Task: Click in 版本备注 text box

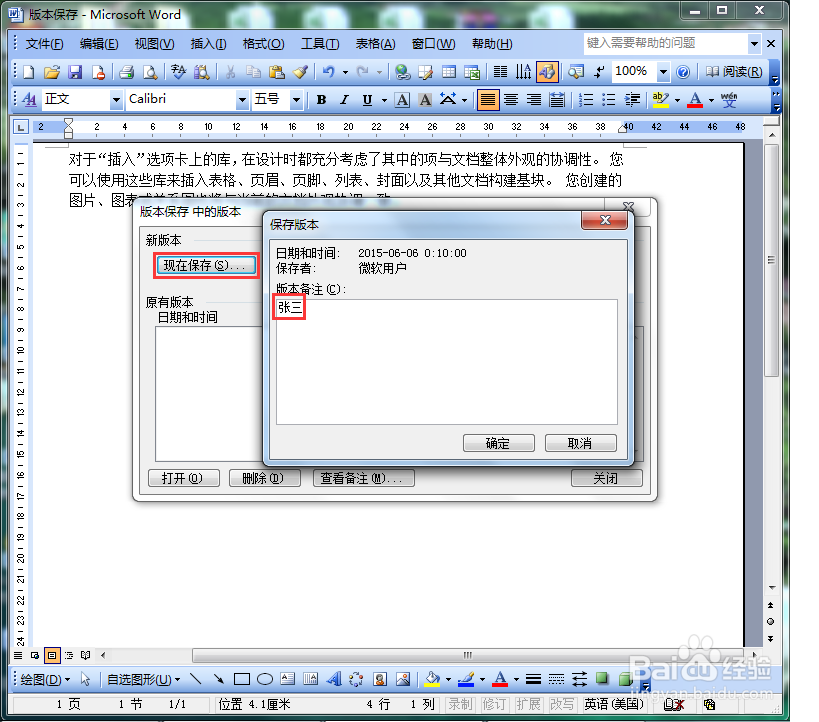Action: [447, 362]
